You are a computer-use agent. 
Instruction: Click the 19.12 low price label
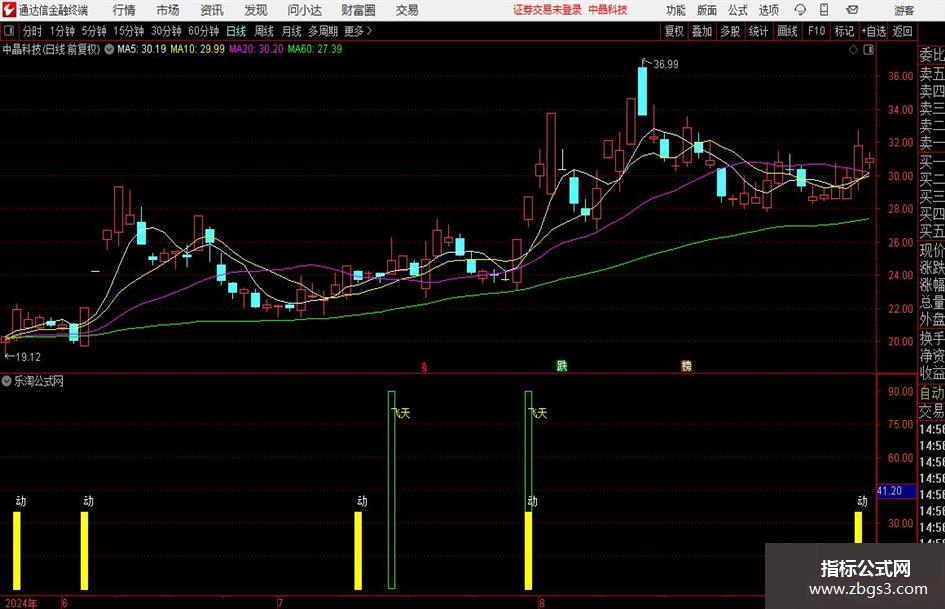coord(28,357)
